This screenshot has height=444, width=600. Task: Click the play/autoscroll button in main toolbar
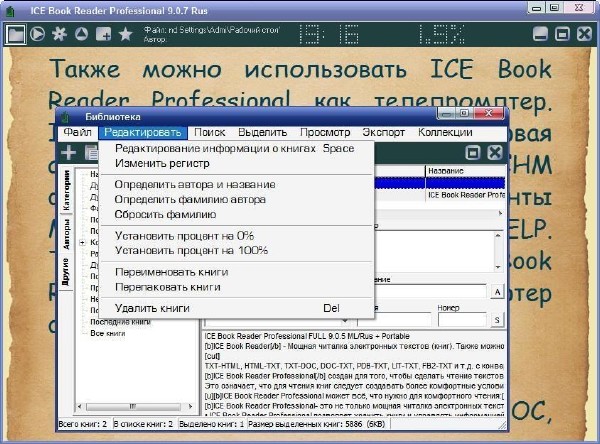click(38, 33)
